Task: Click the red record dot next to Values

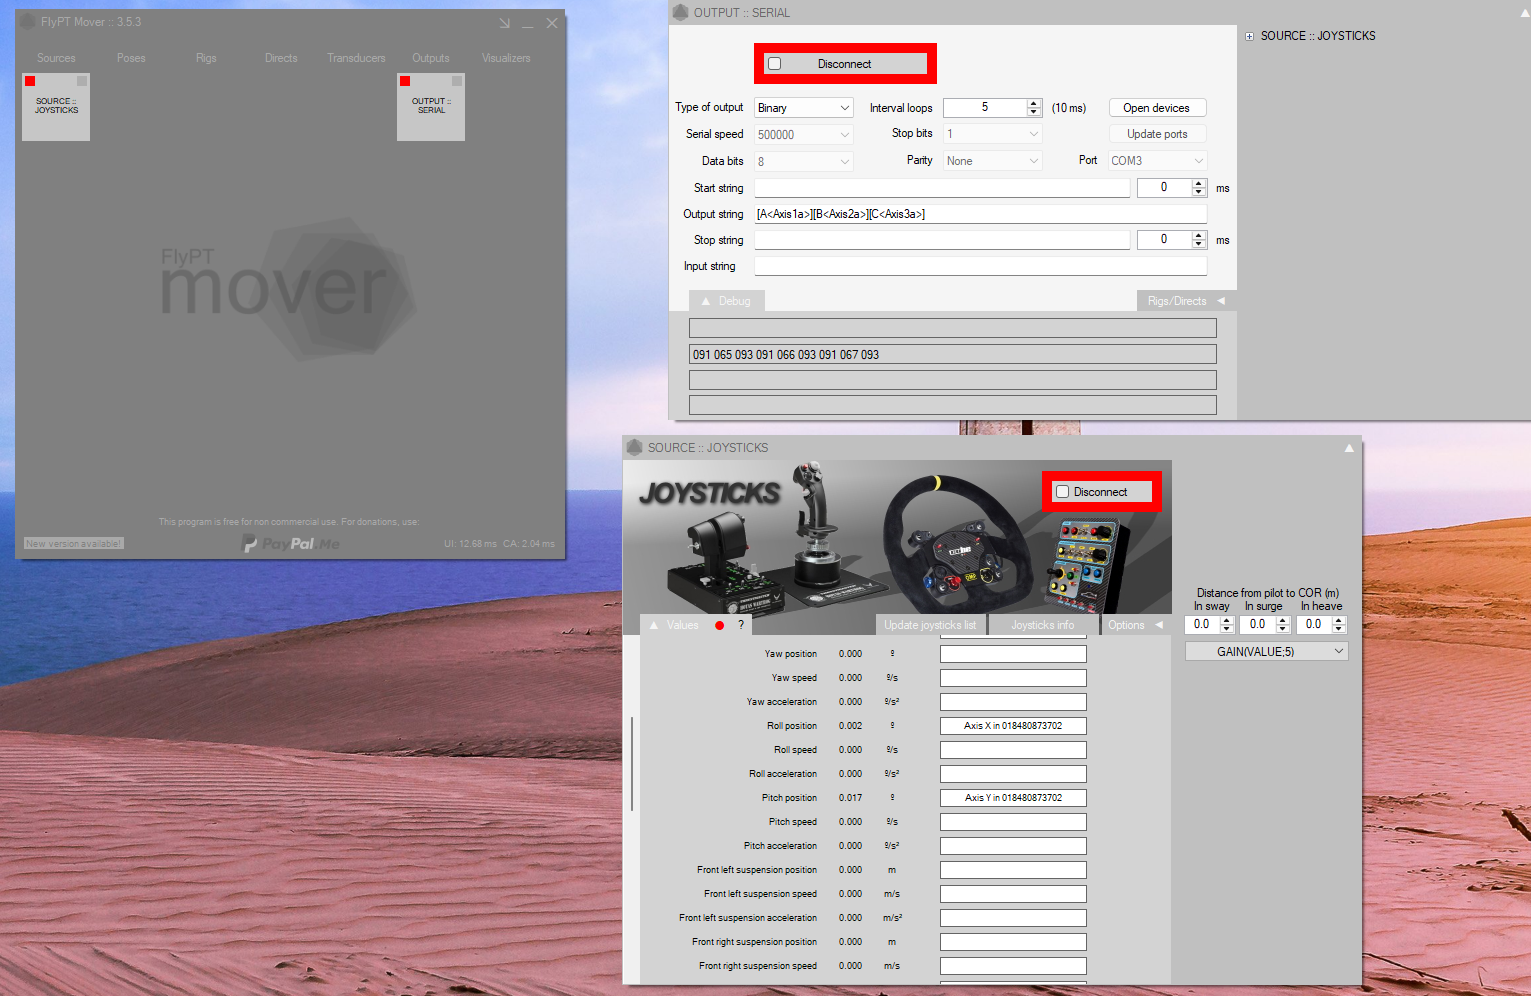Action: (719, 625)
